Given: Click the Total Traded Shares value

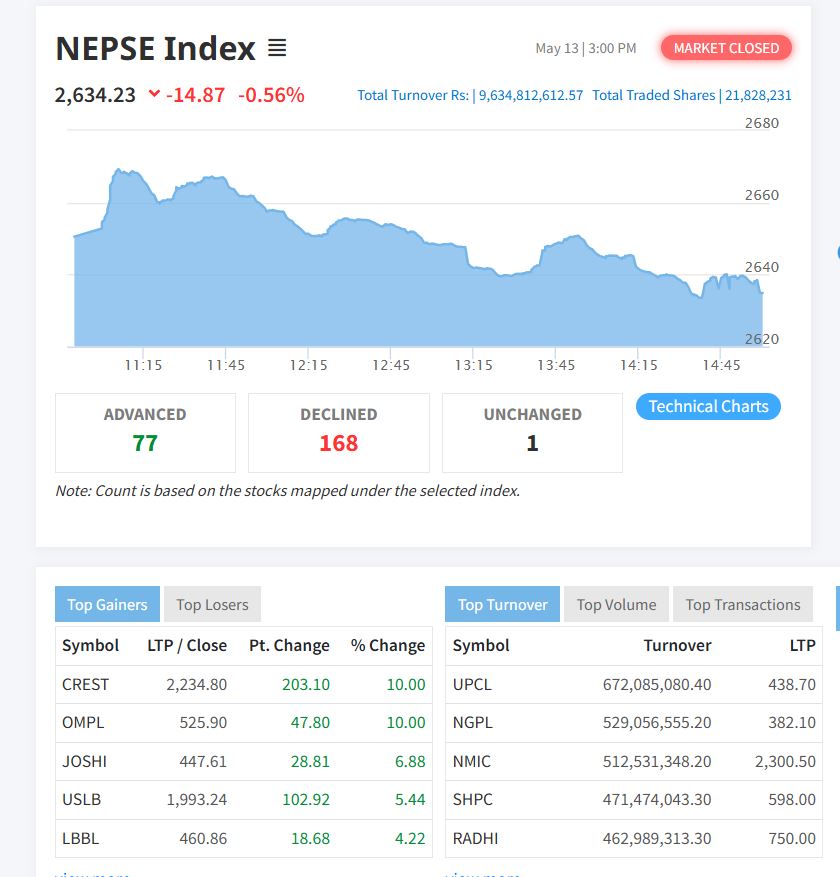Looking at the screenshot, I should (x=757, y=95).
